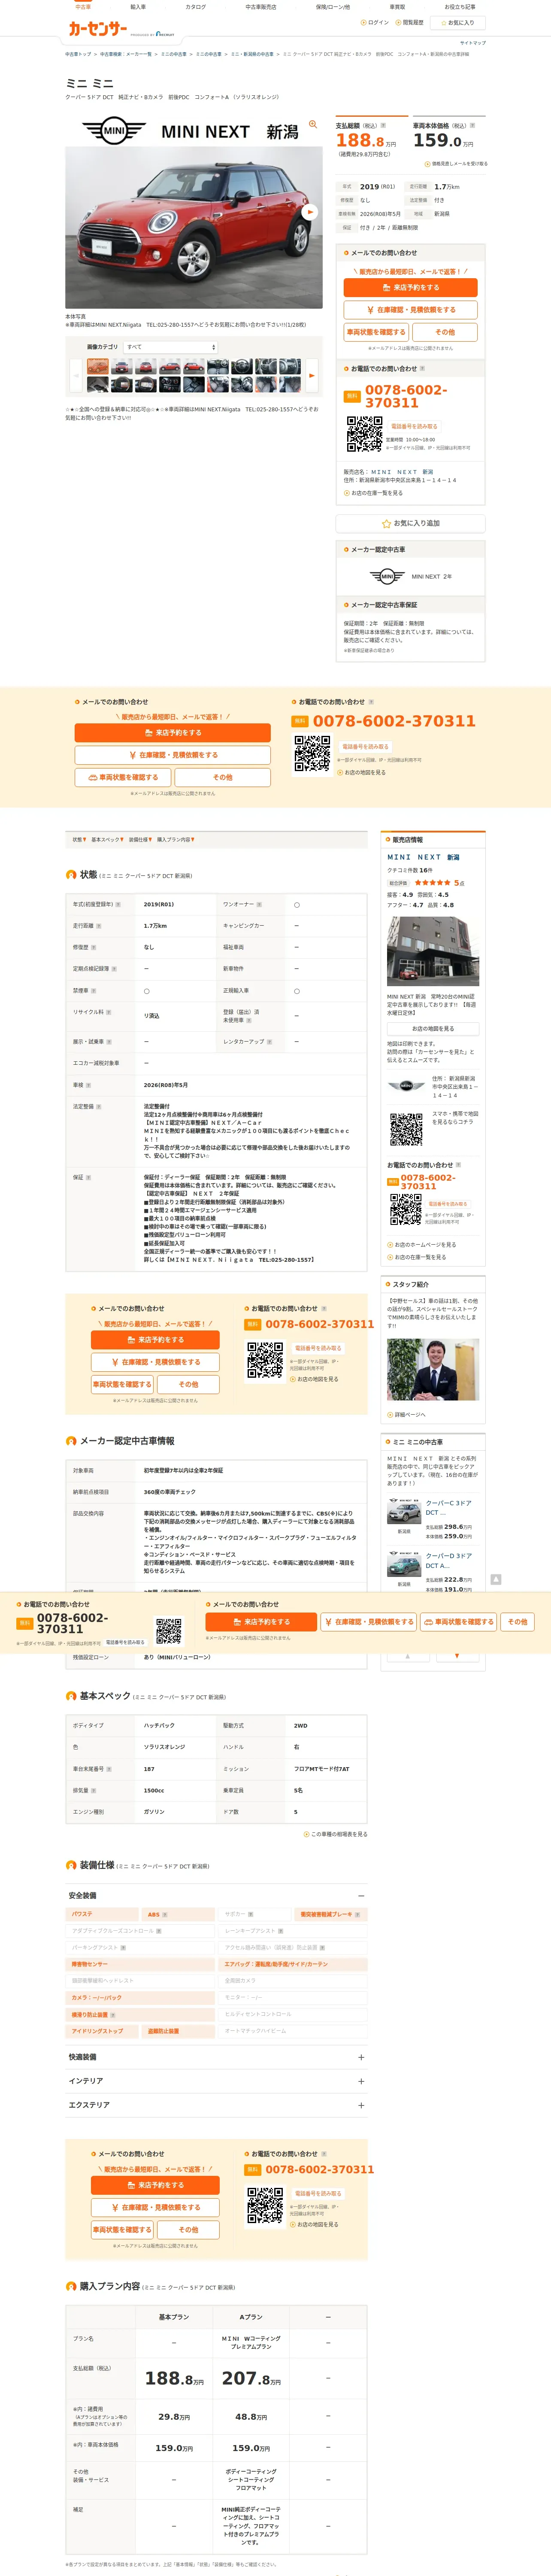Image resolution: width=551 pixels, height=2576 pixels.
Task: Jump to 状態 anchor link
Action: 79,840
